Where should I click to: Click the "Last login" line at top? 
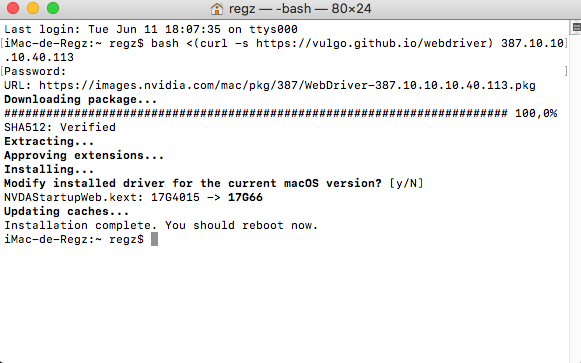pyautogui.click(x=151, y=29)
